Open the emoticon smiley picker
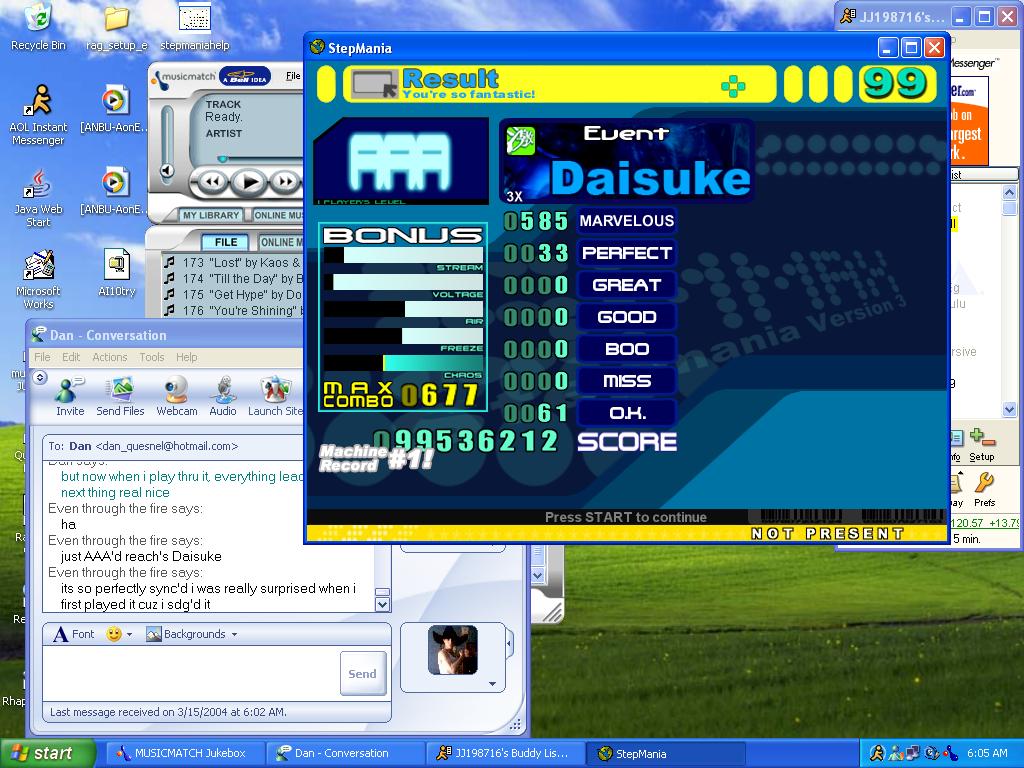1024x768 pixels. [114, 634]
